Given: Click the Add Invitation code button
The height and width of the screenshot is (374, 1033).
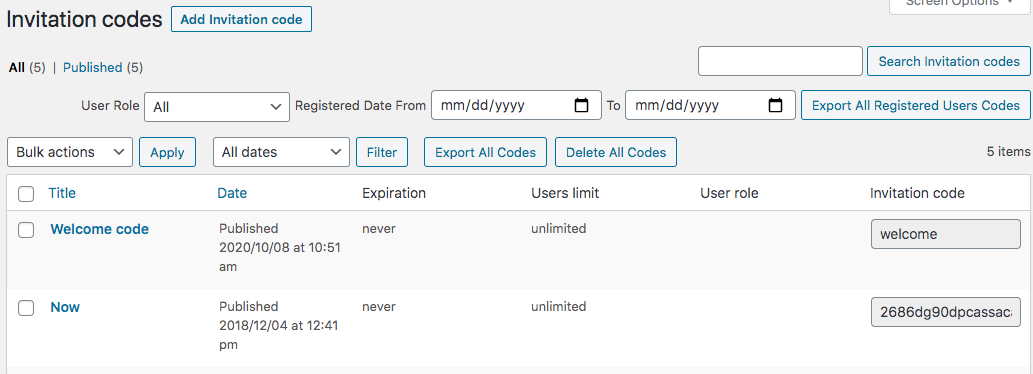Looking at the screenshot, I should click(241, 20).
